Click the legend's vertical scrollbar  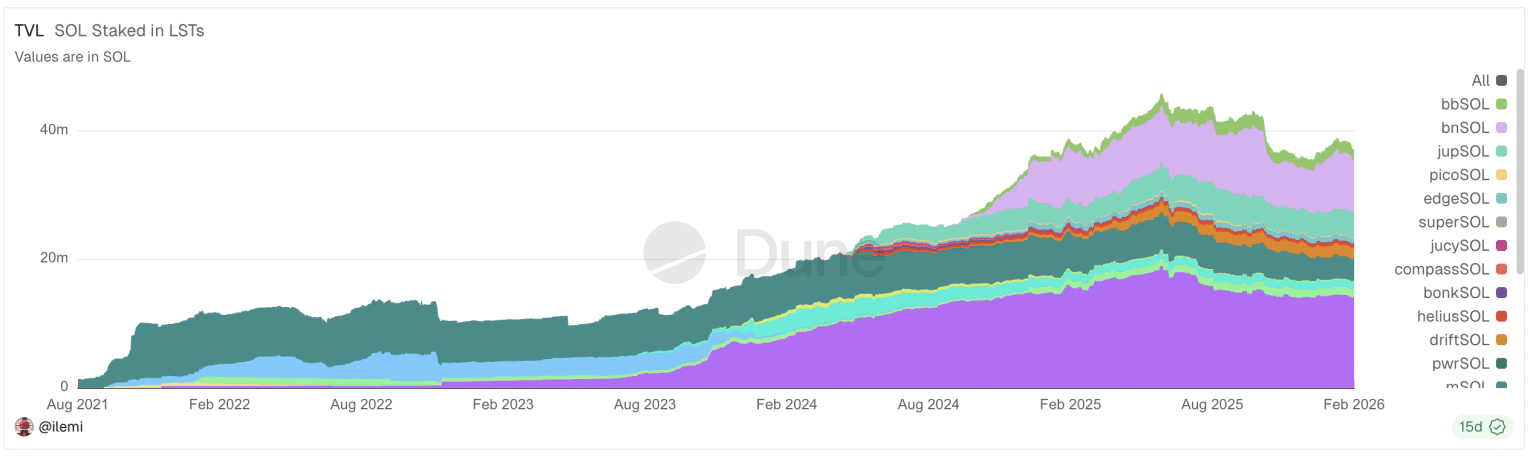point(1521,170)
